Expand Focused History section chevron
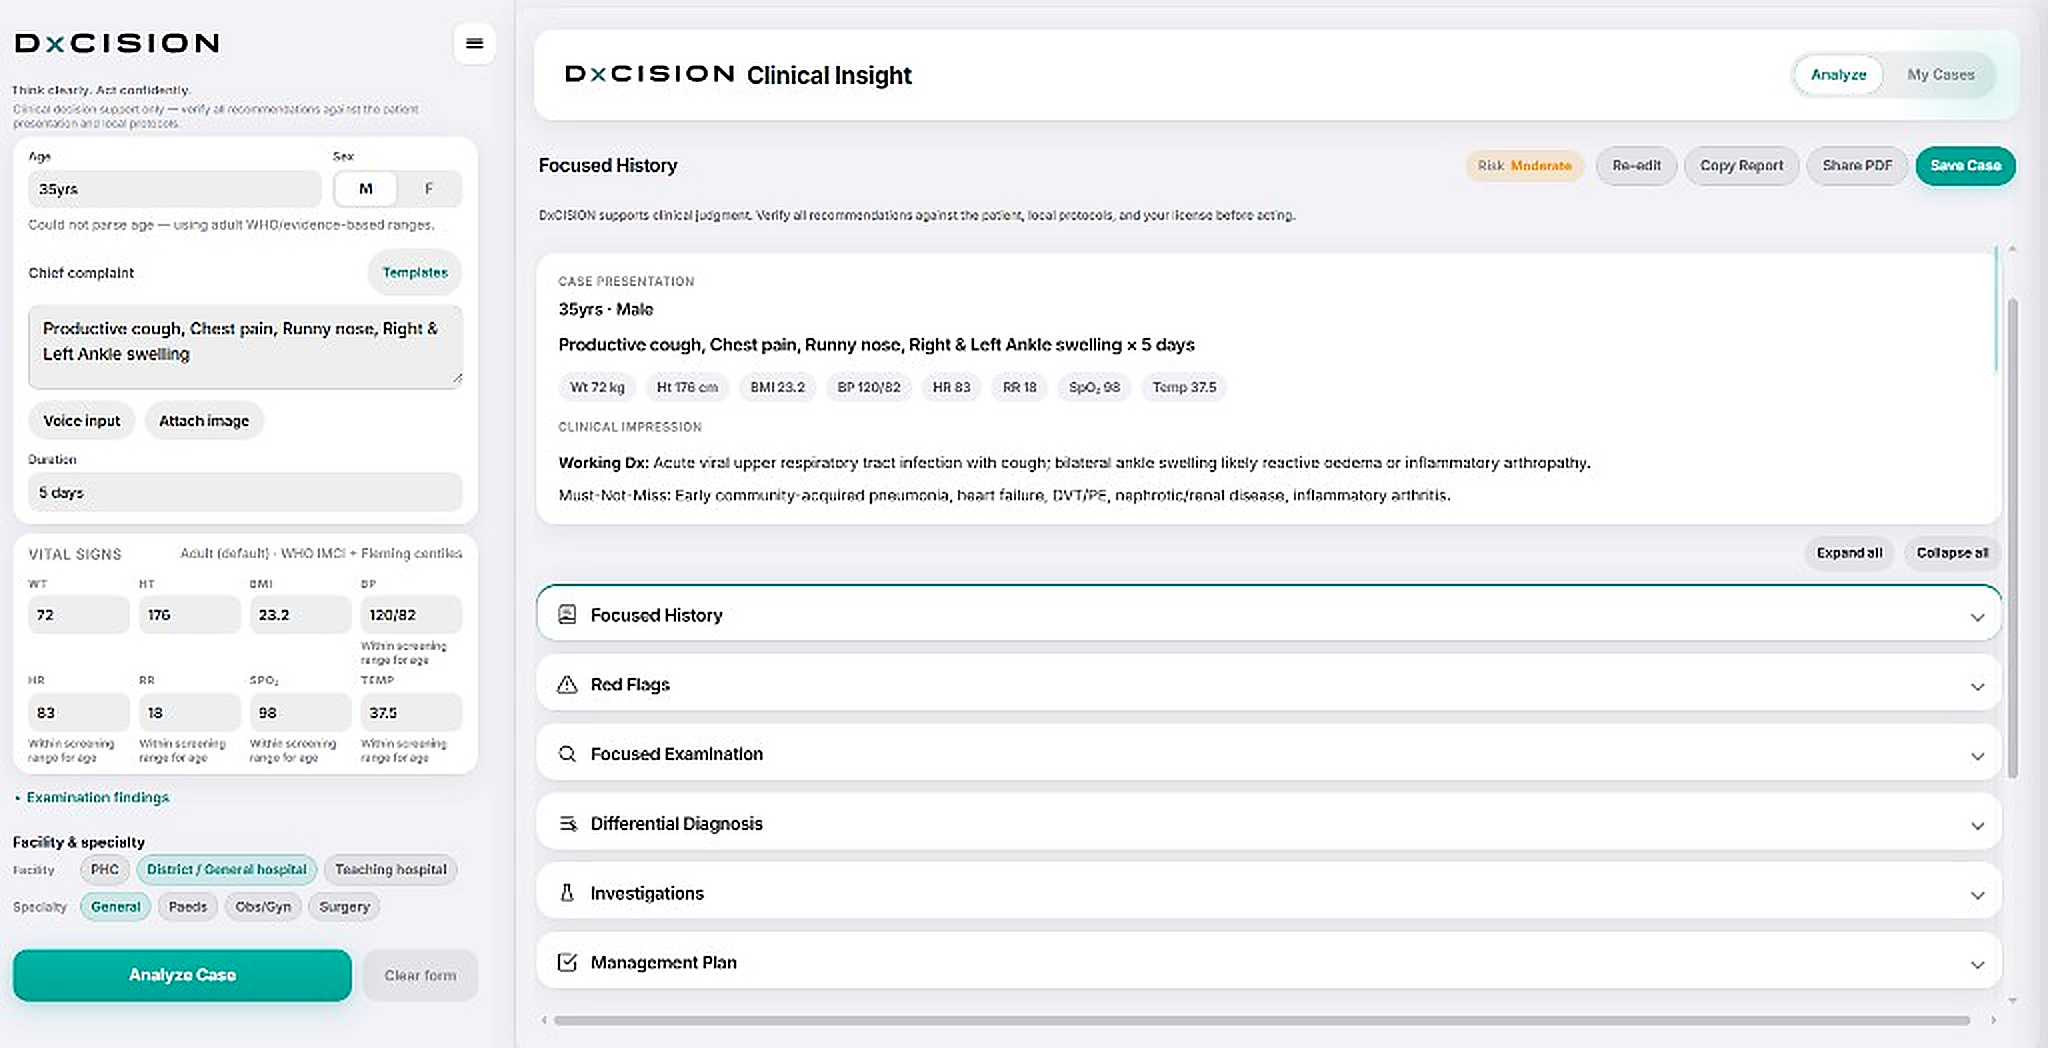2048x1048 pixels. [x=1977, y=617]
